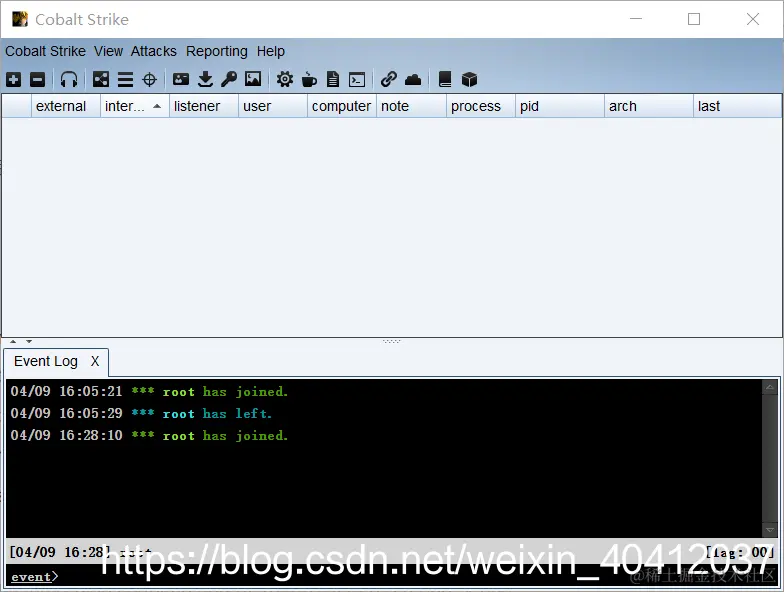Viewport: 784px width, 592px height.
Task: Close the Event Log tab with X
Action: 95,361
